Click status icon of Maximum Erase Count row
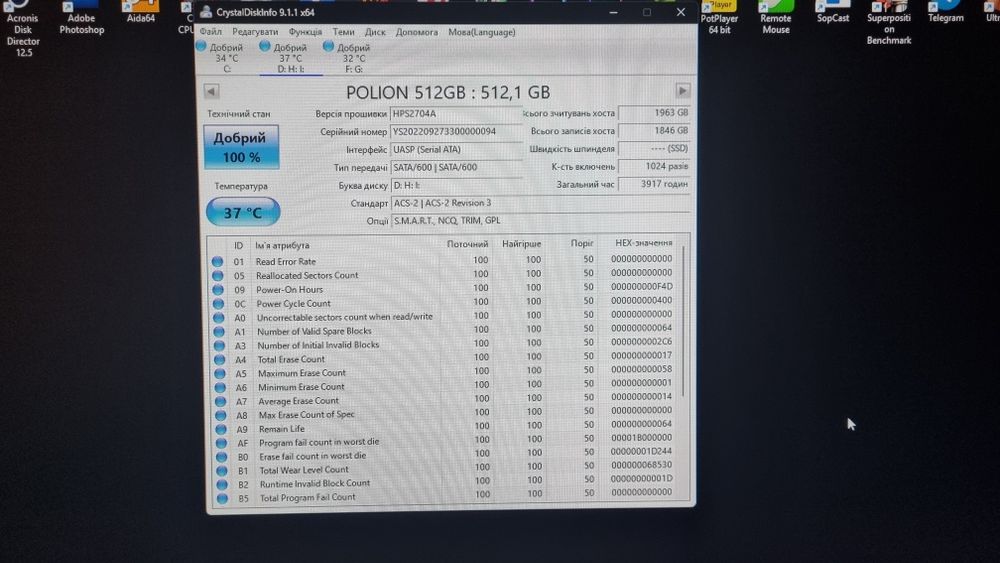The image size is (1000, 563). (x=220, y=374)
